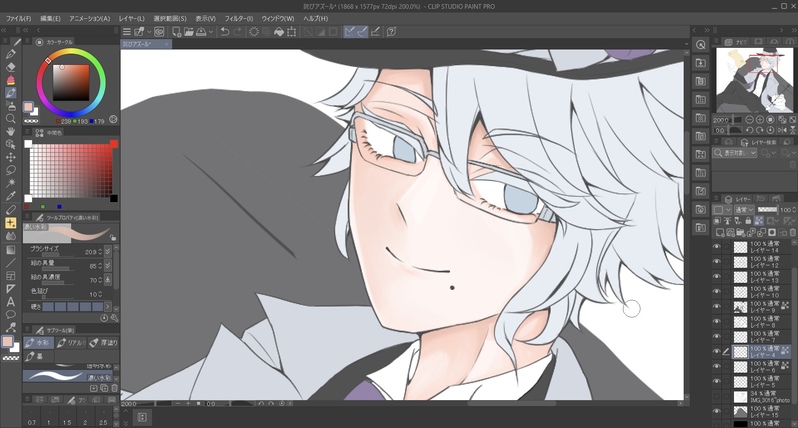Open the 編集(E) menu
Image resolution: width=798 pixels, height=428 pixels.
(50, 18)
